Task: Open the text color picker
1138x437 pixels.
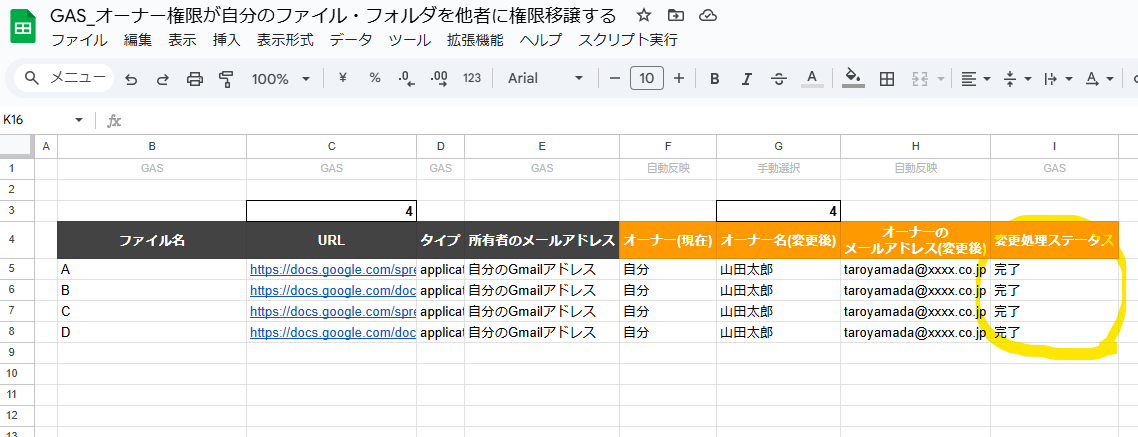Action: coord(812,78)
